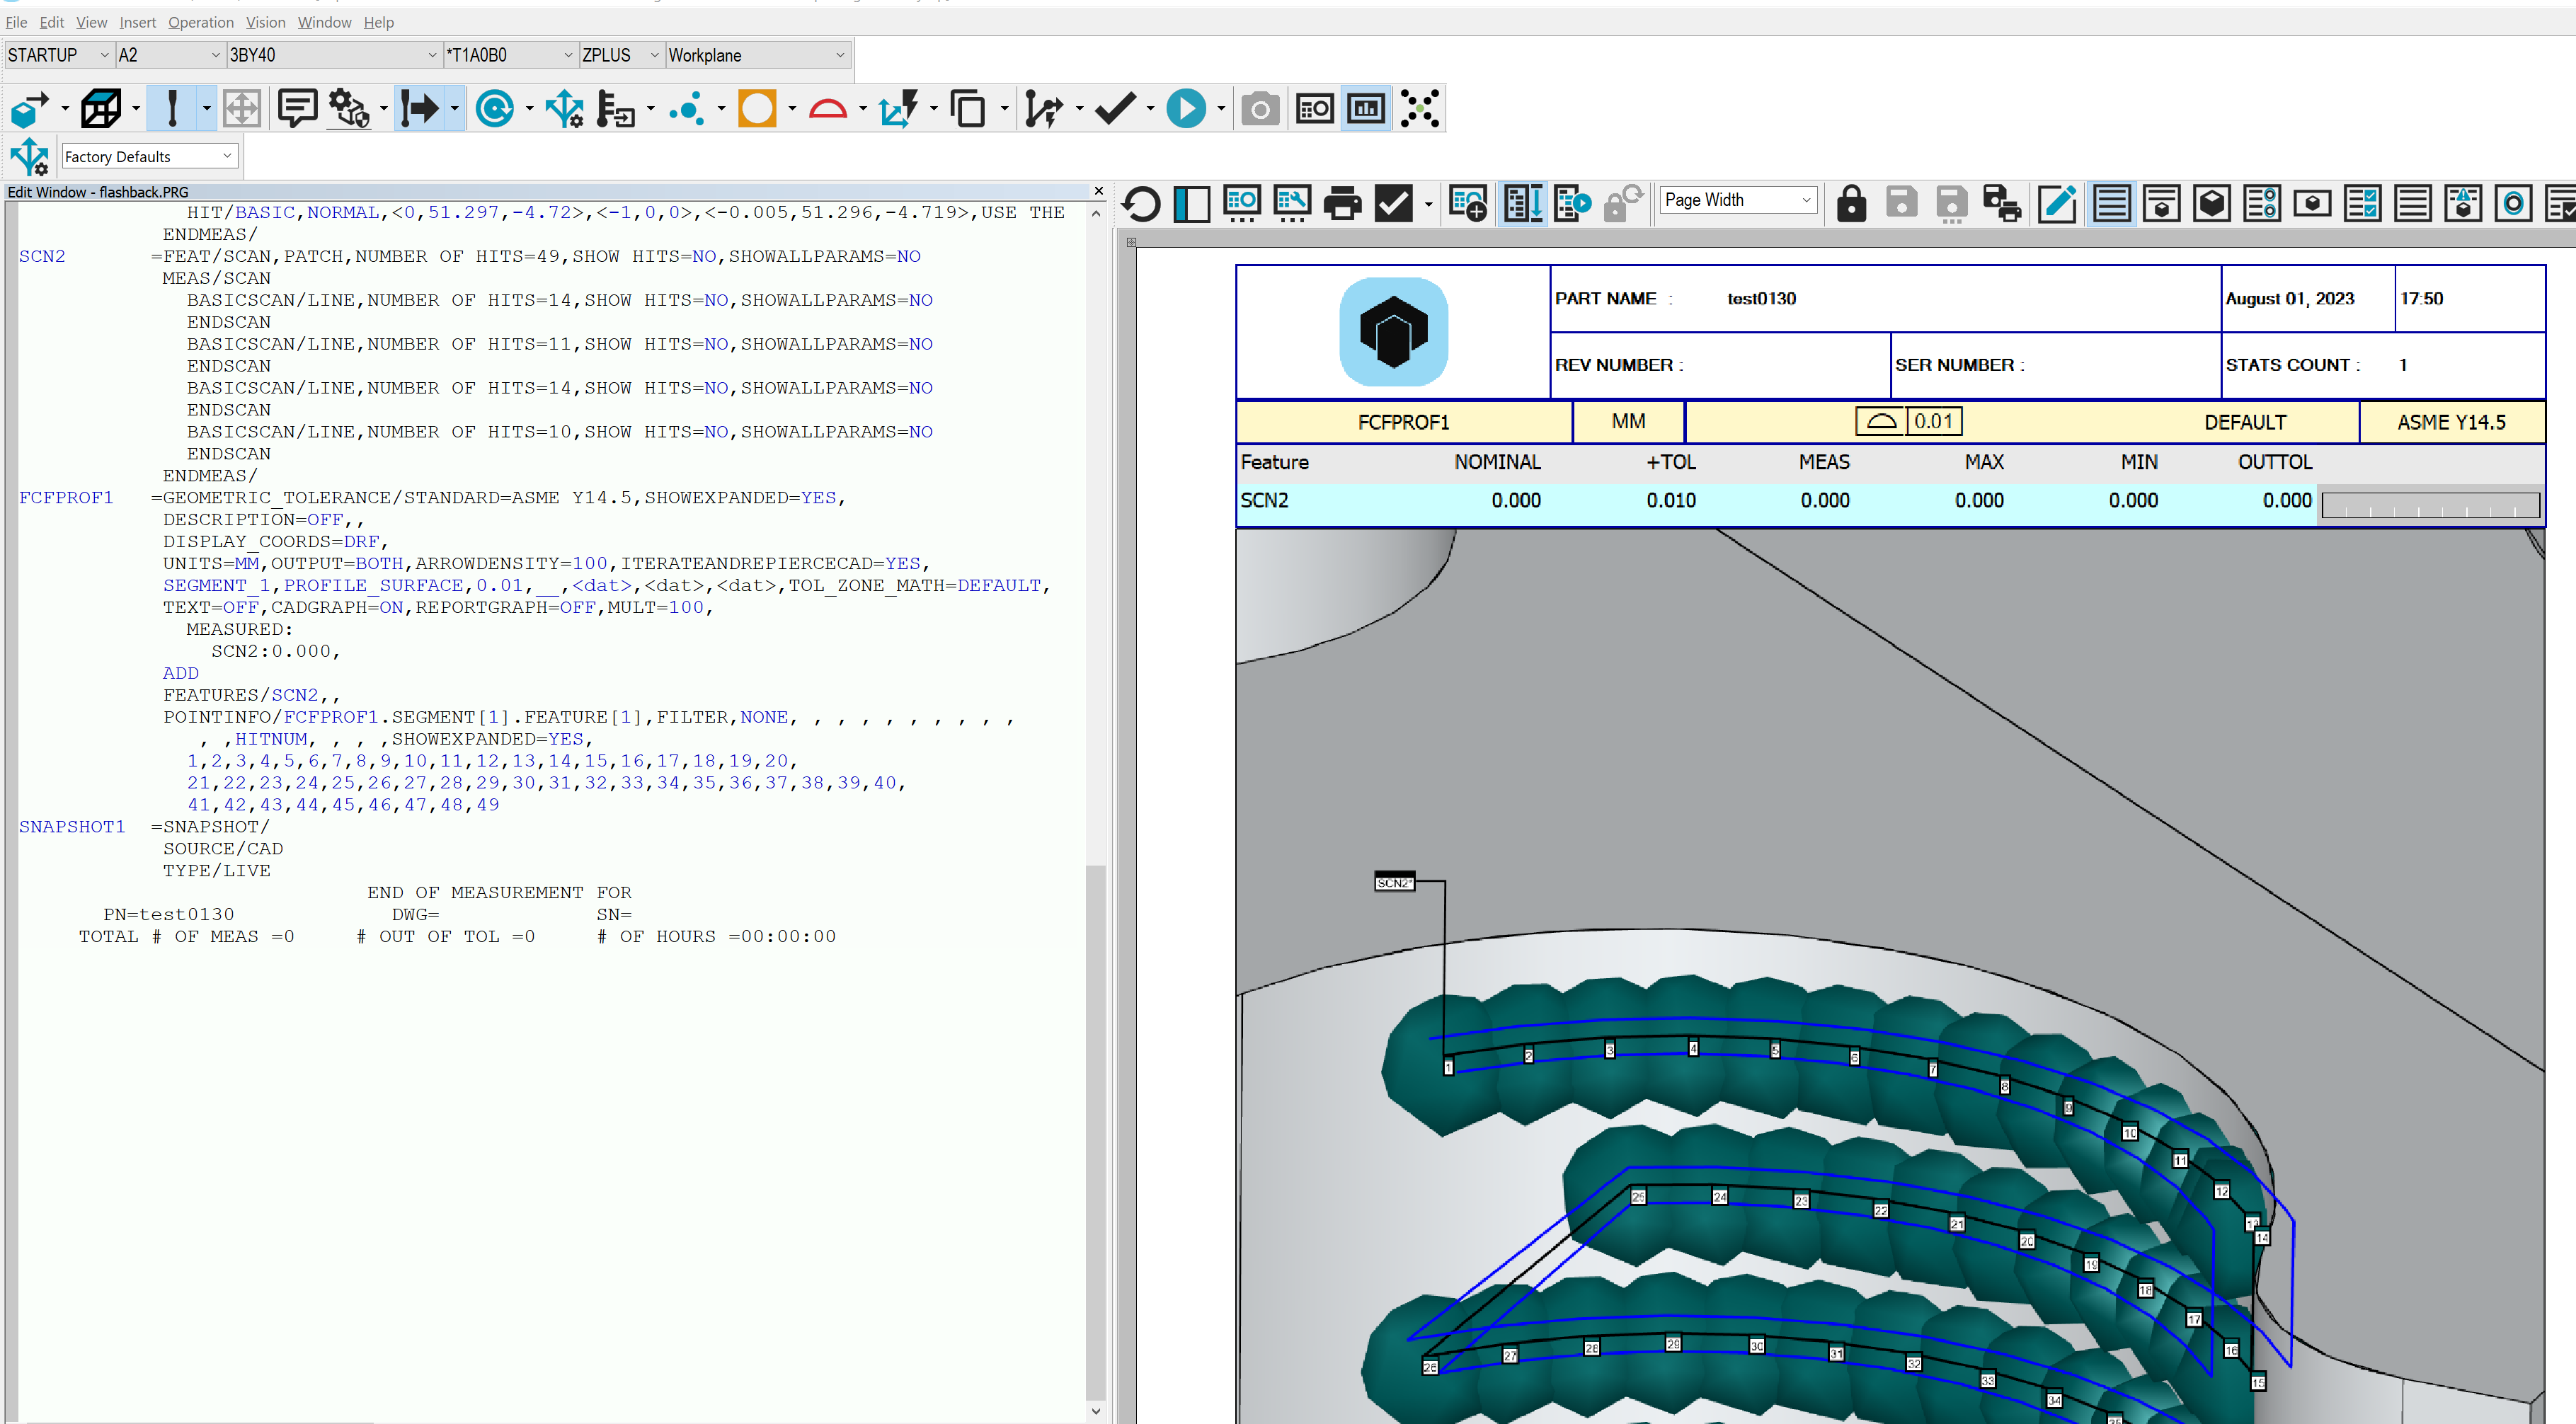Open the Workplane dropdown

pos(758,55)
